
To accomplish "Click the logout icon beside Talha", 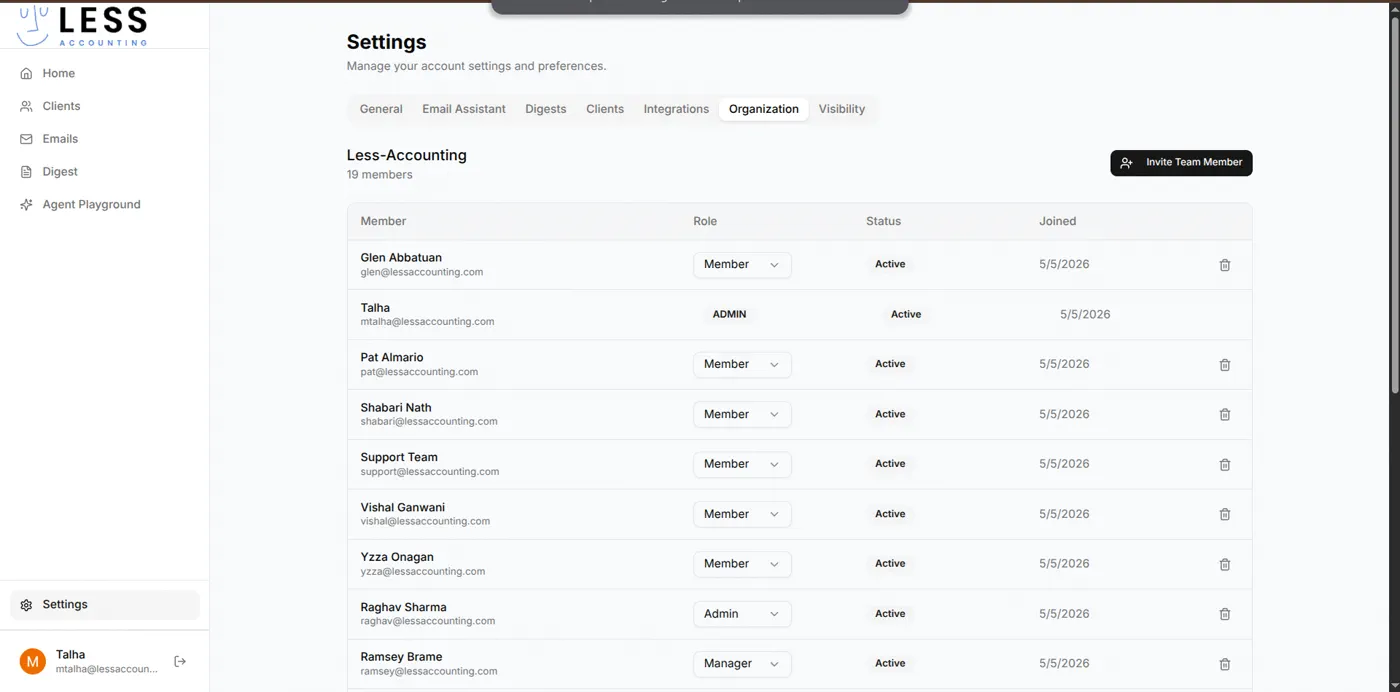I will coord(180,661).
